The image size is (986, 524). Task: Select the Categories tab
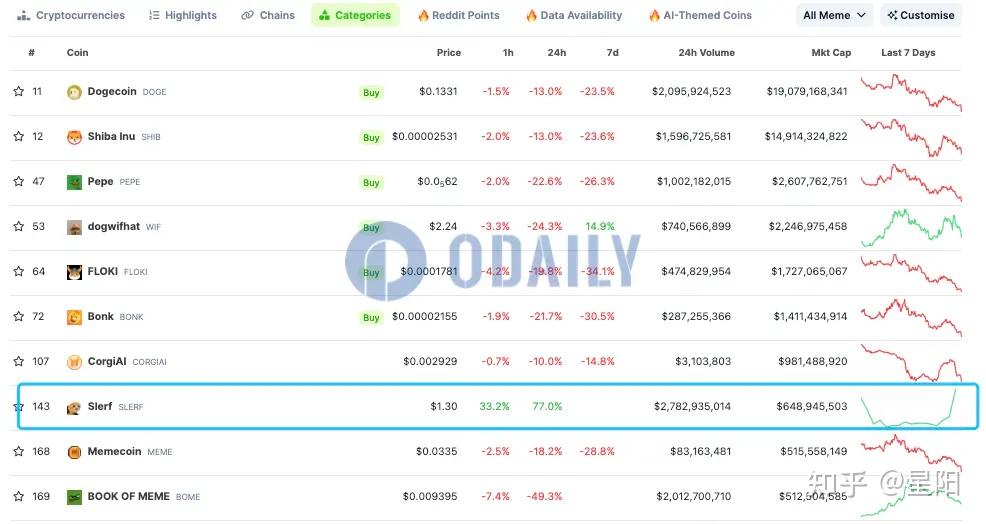(x=355, y=15)
